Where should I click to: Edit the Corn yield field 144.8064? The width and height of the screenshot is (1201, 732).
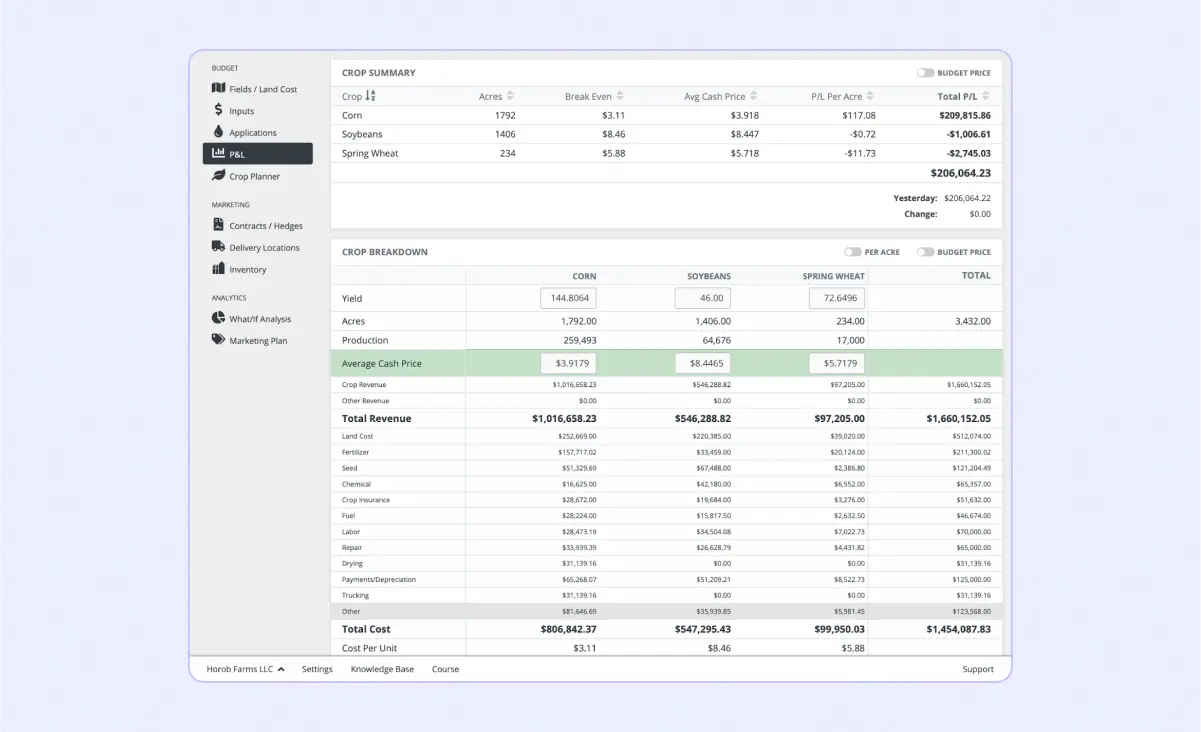tap(569, 298)
